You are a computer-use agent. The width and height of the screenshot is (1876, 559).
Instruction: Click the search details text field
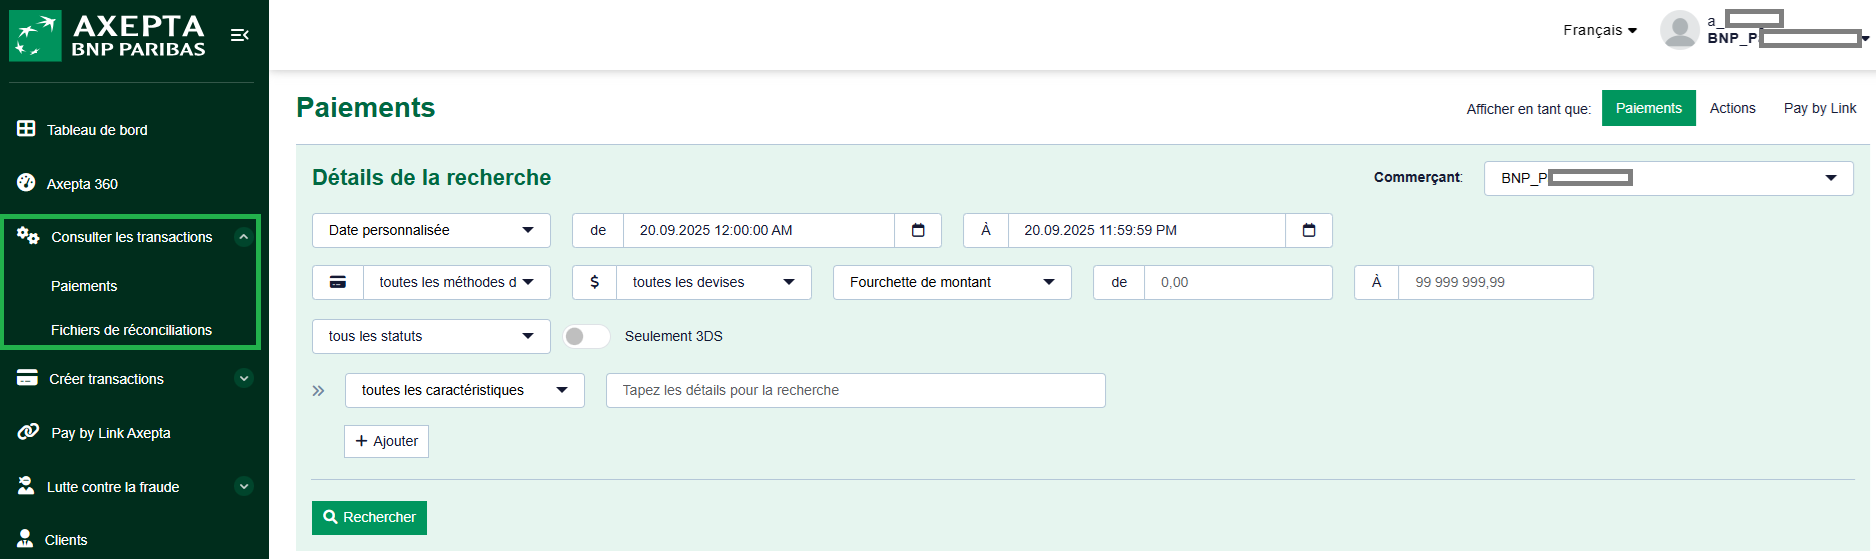[x=855, y=391]
